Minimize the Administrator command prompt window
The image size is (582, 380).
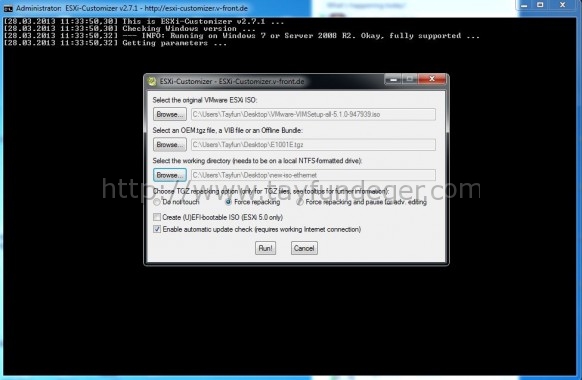click(x=524, y=5)
